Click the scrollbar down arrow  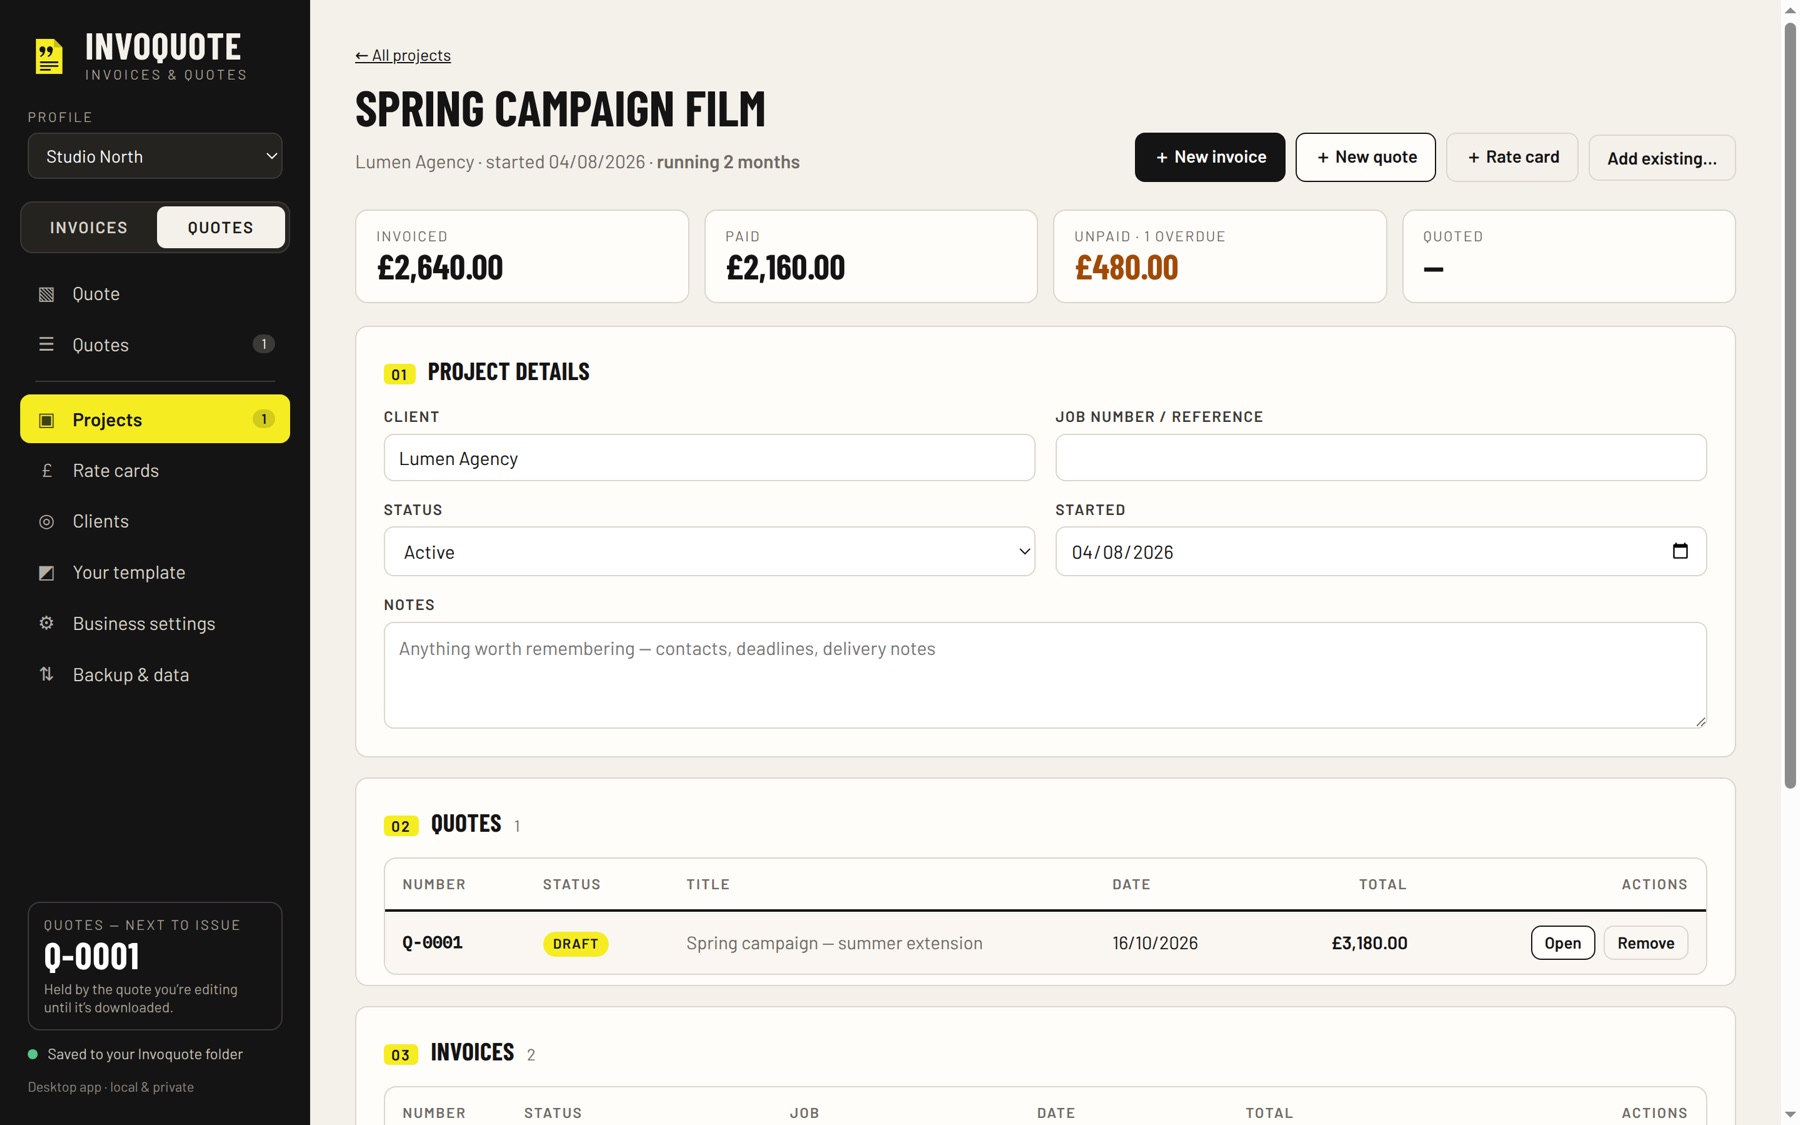pos(1790,1114)
